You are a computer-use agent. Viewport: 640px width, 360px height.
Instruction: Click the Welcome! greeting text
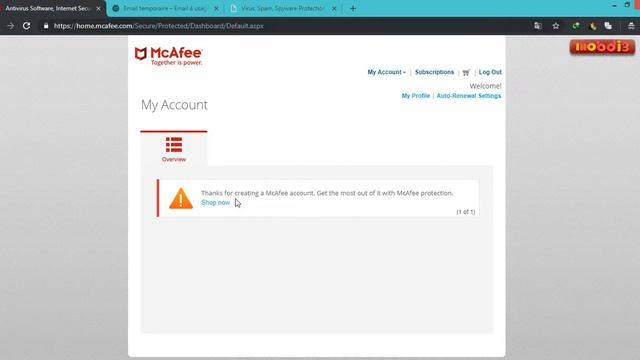pyautogui.click(x=485, y=86)
